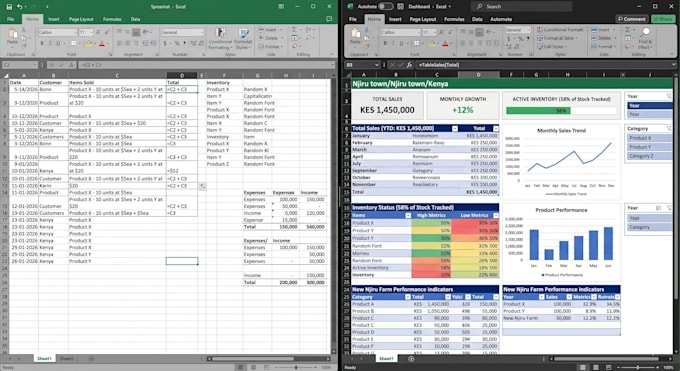The height and width of the screenshot is (371, 680).
Task: Click zoom slider in Spreadsheet status bar
Action: pyautogui.click(x=296, y=368)
